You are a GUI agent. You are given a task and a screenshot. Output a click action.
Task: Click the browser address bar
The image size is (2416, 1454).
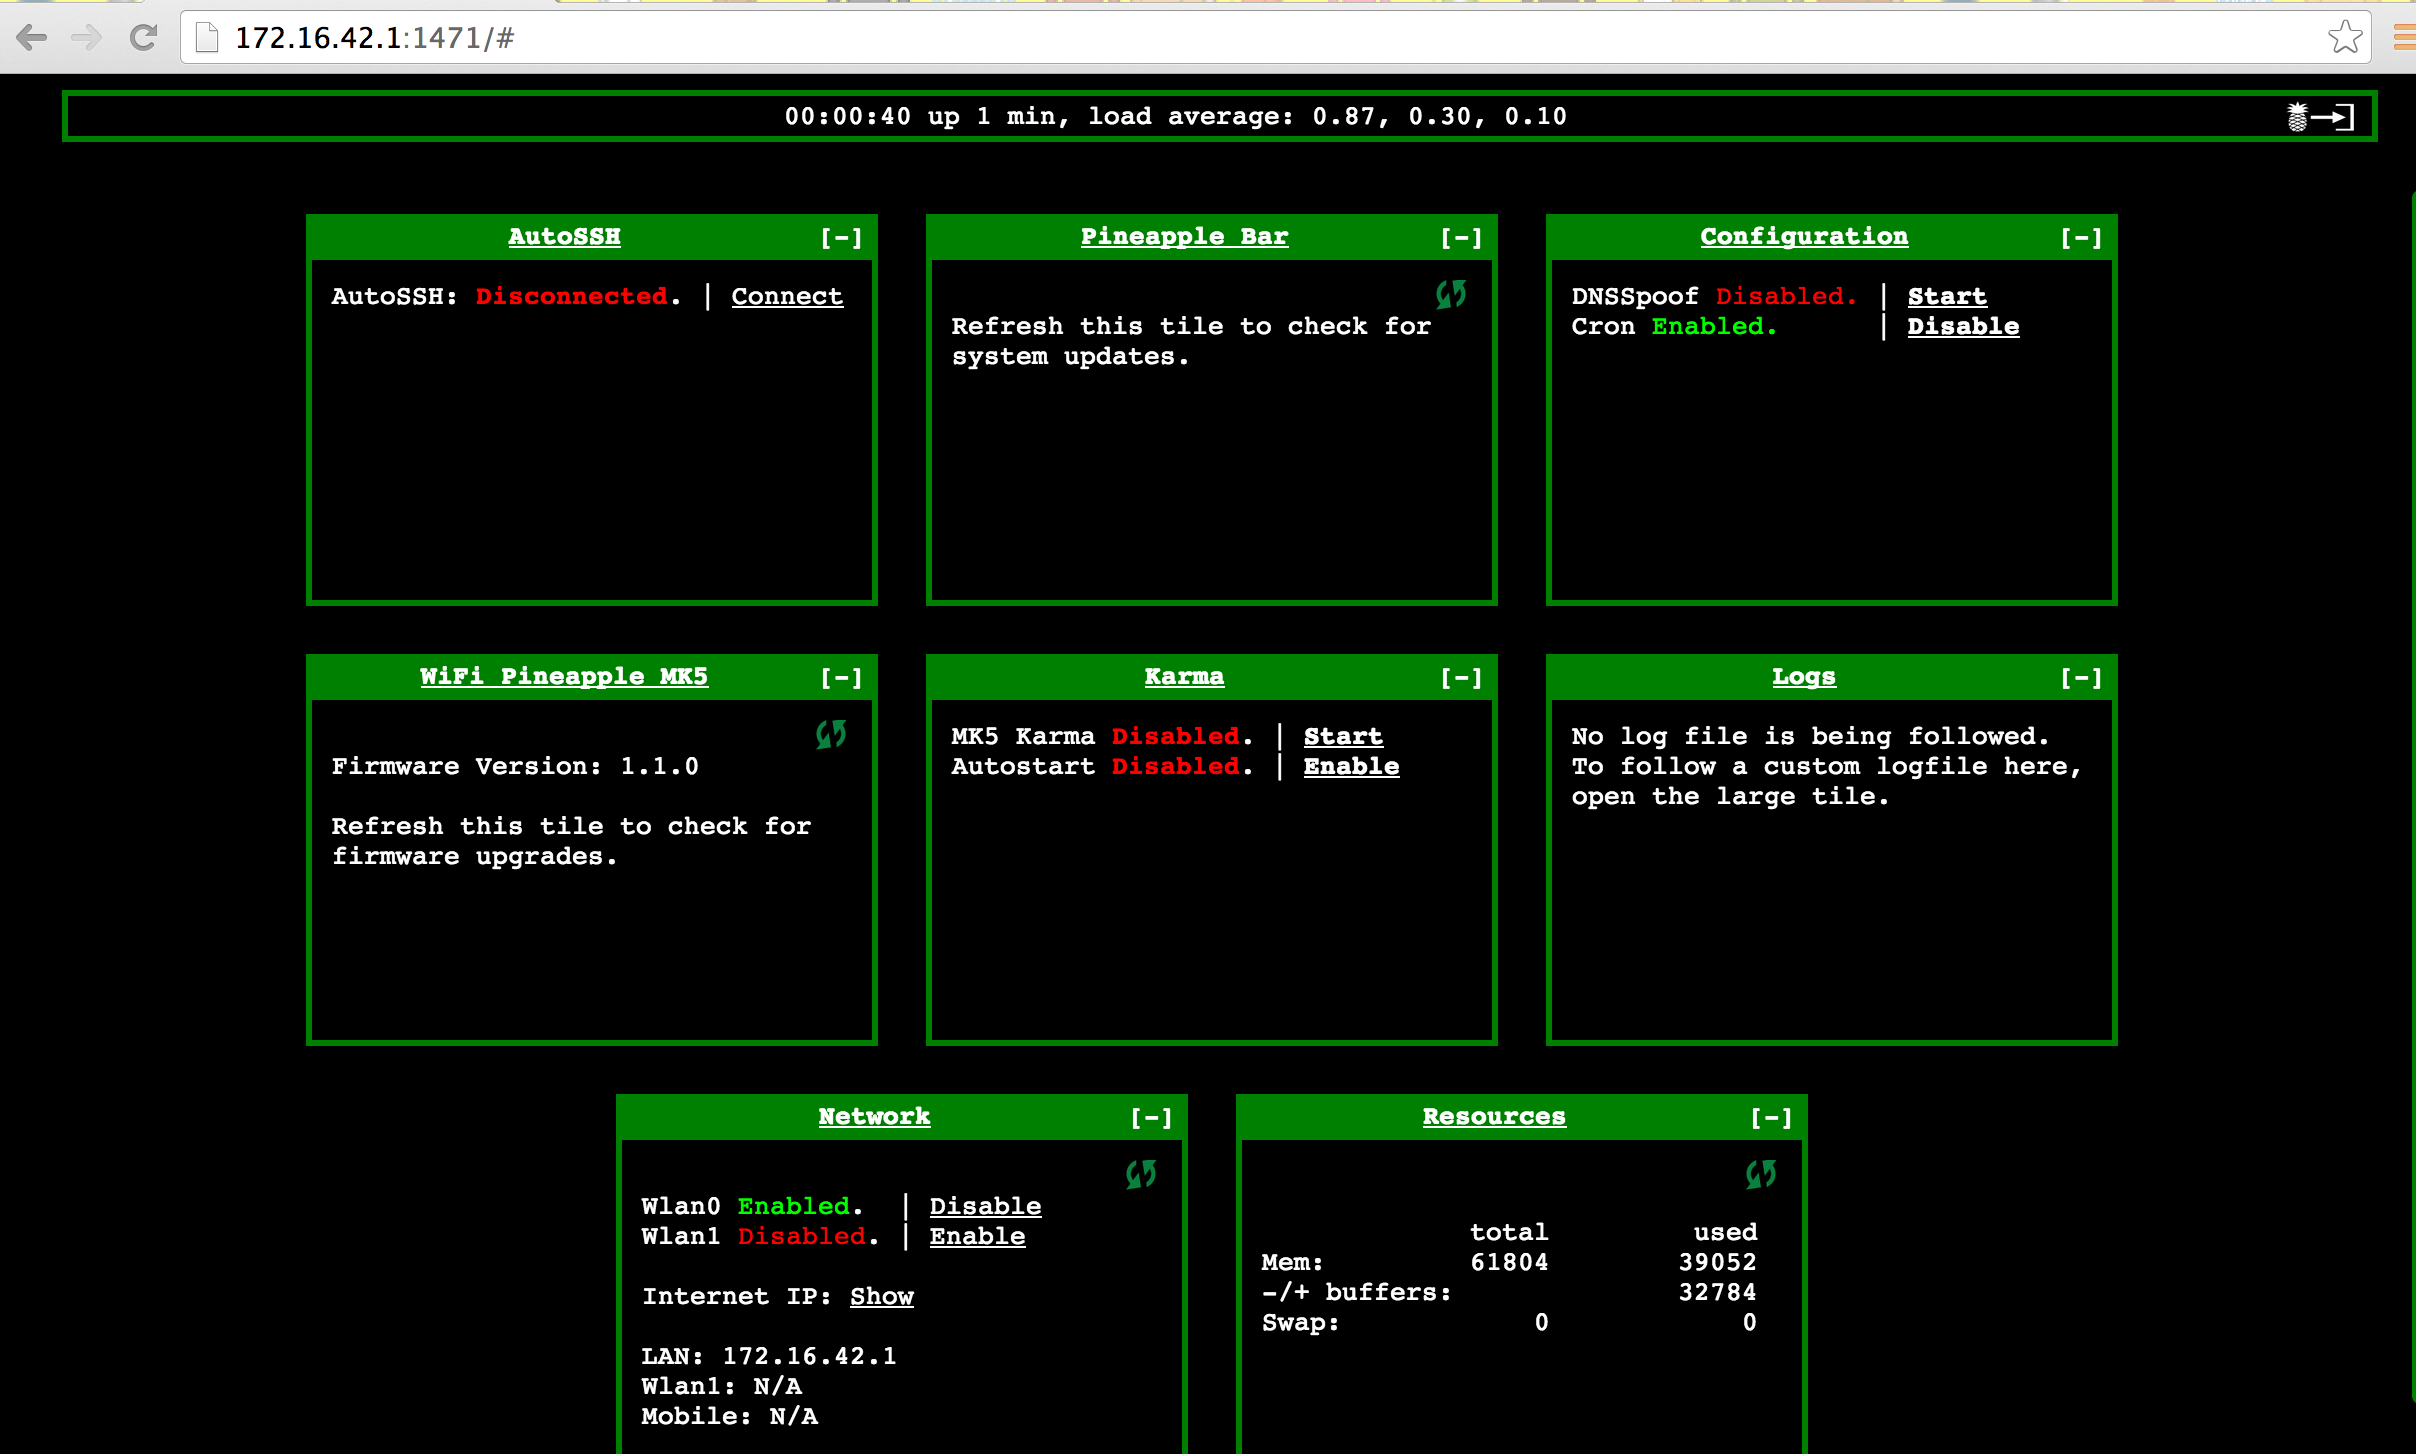click(1200, 38)
